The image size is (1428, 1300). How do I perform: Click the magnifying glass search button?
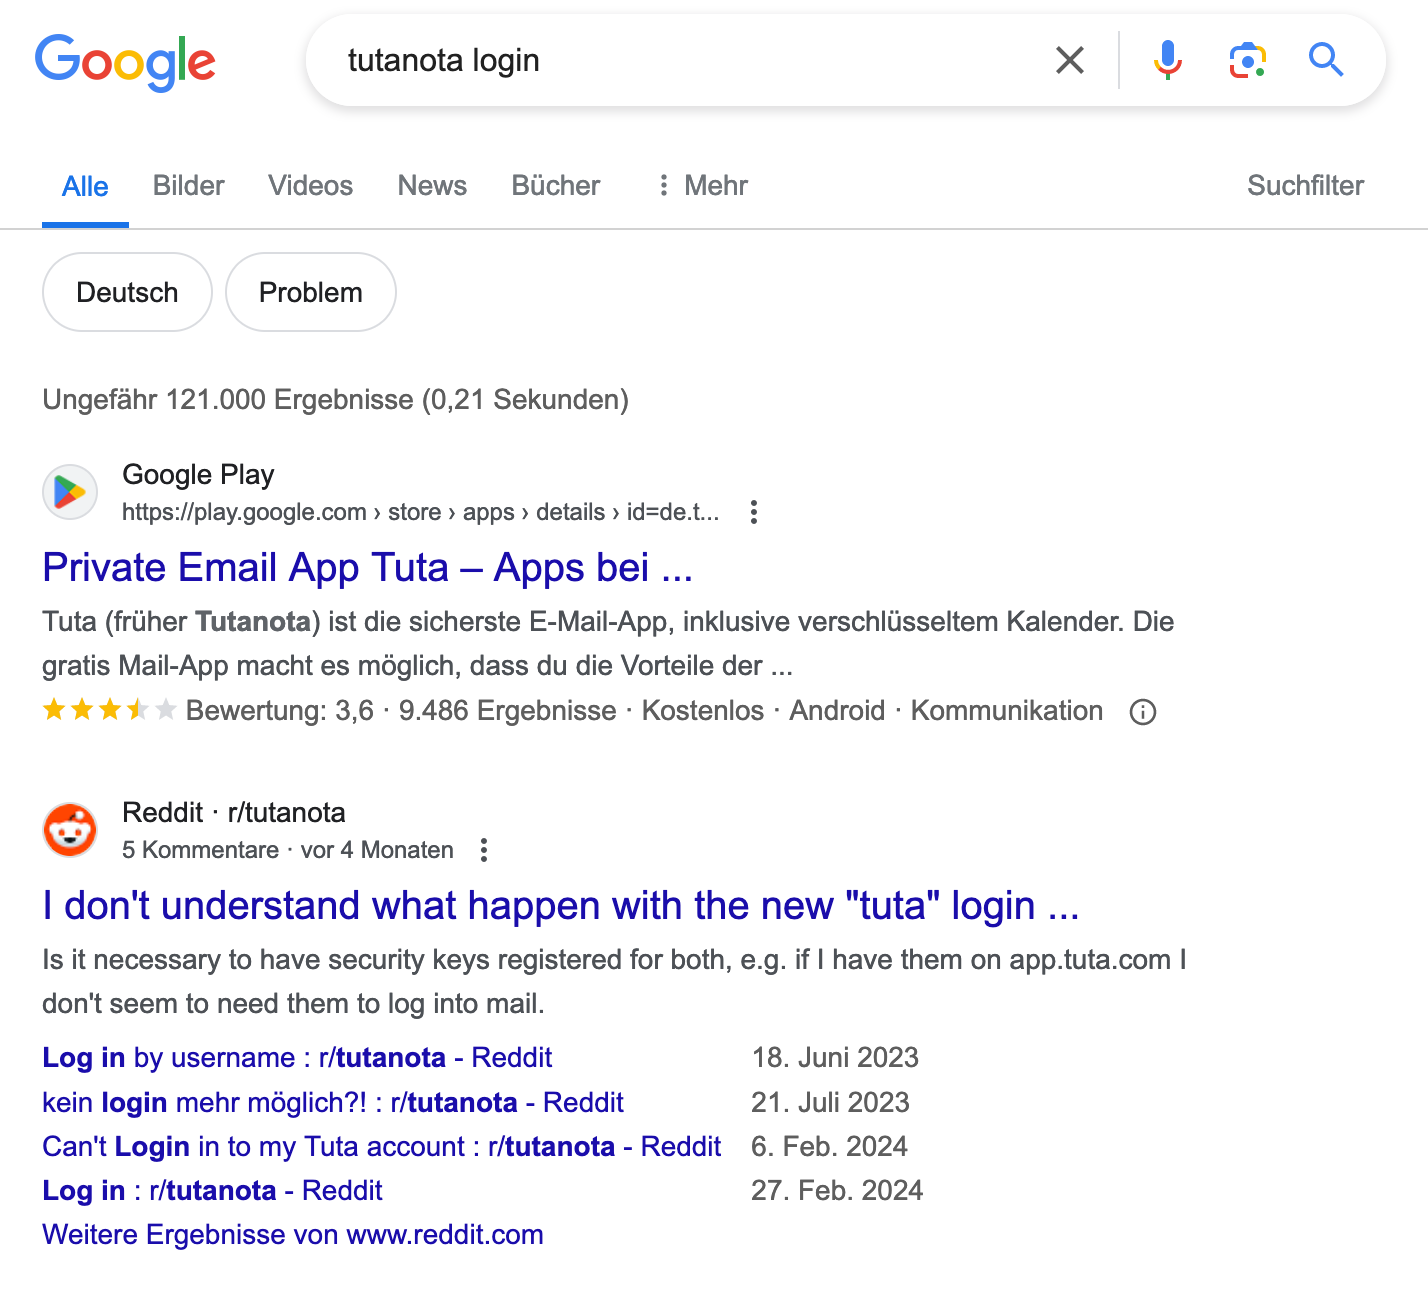coord(1326,60)
